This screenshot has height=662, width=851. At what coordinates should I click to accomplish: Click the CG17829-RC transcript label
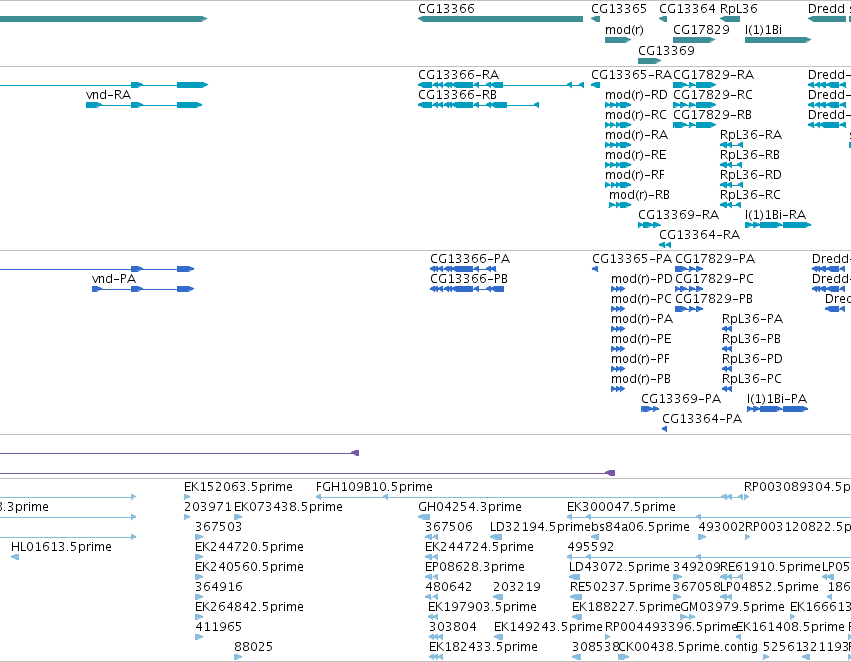713,95
